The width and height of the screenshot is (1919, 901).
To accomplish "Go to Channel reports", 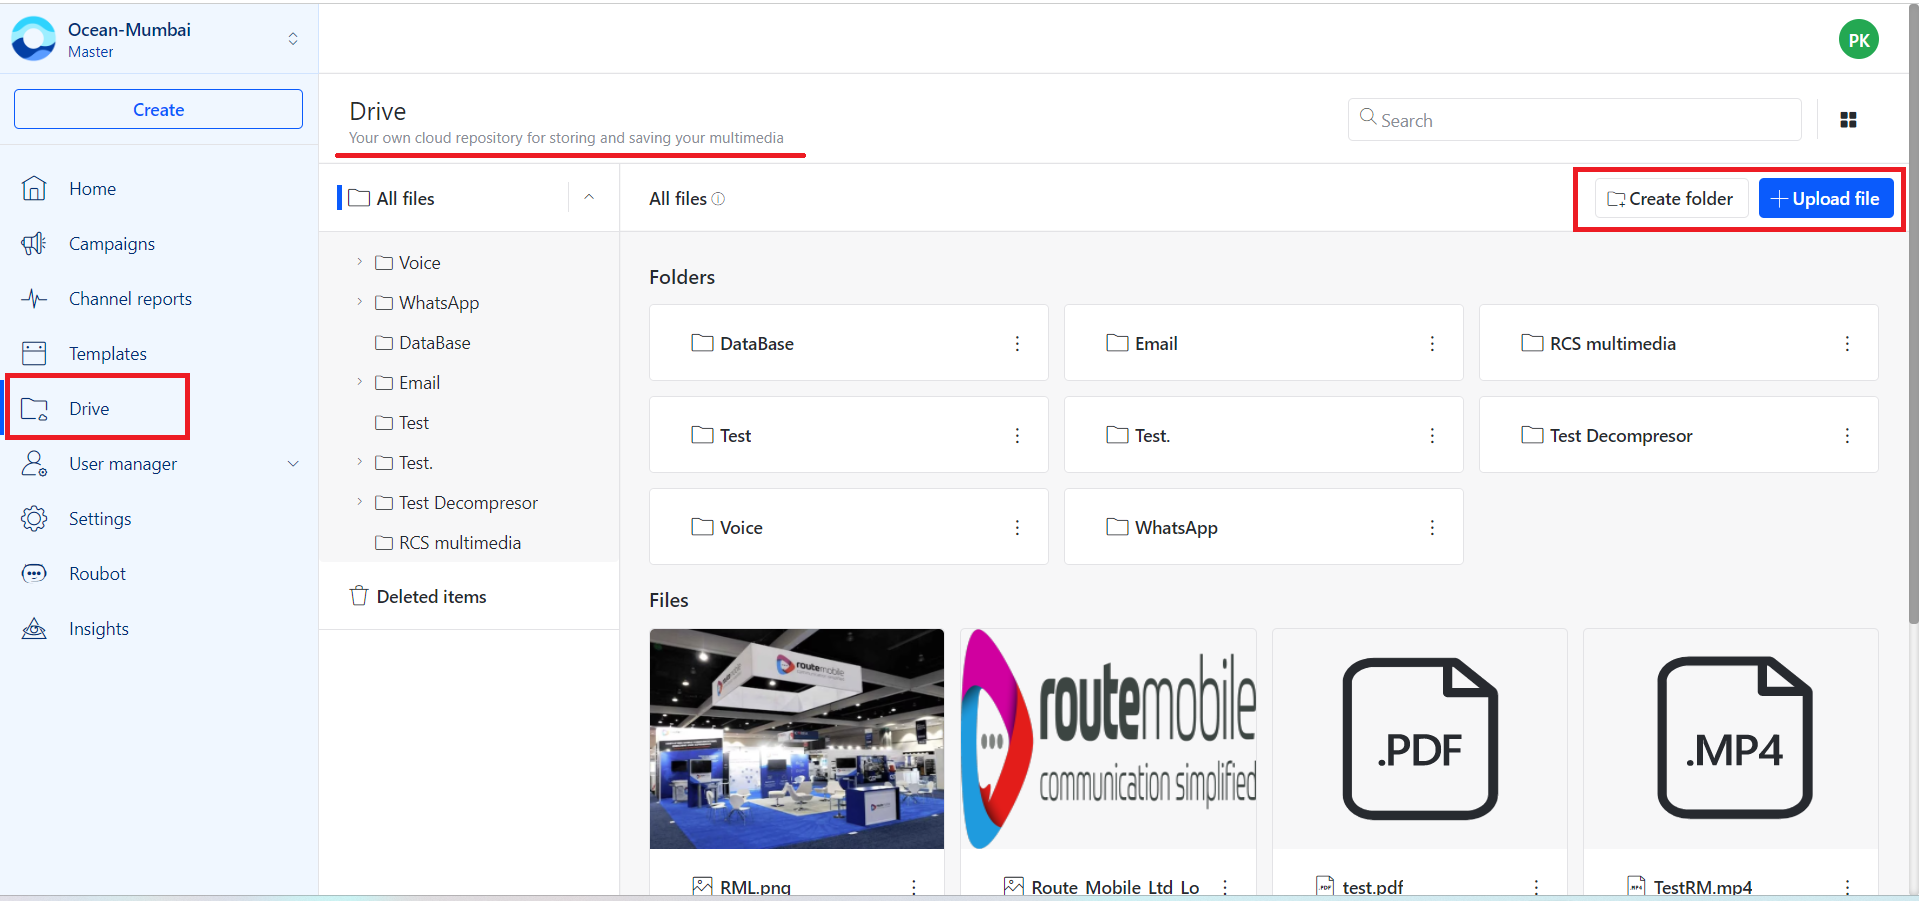I will coord(130,299).
